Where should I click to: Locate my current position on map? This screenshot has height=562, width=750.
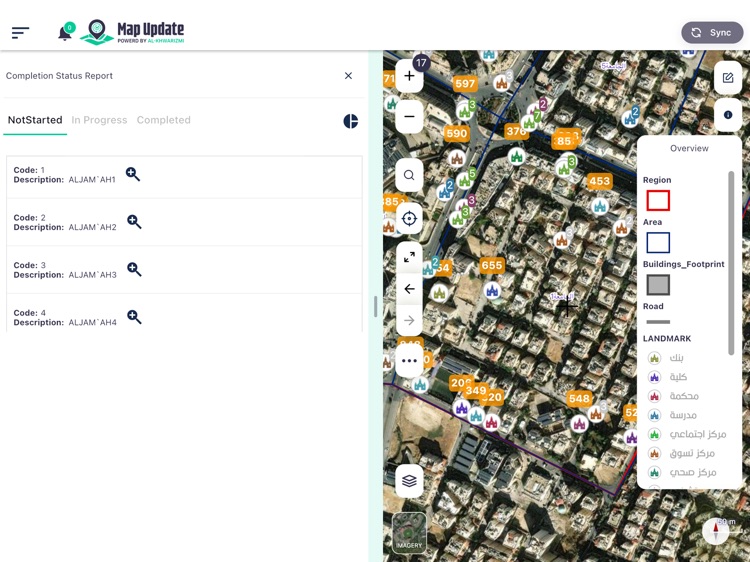click(x=409, y=219)
